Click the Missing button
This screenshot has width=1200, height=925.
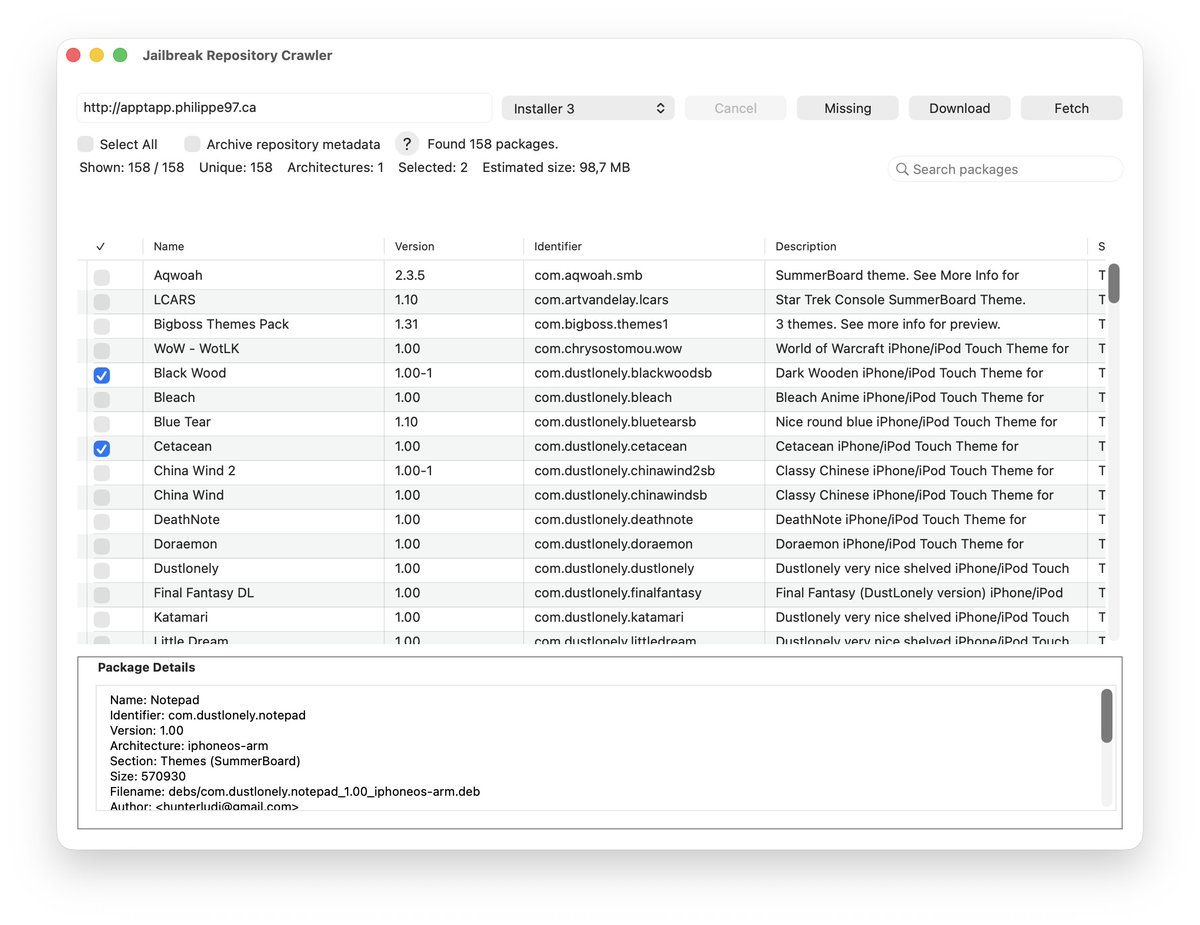[848, 108]
